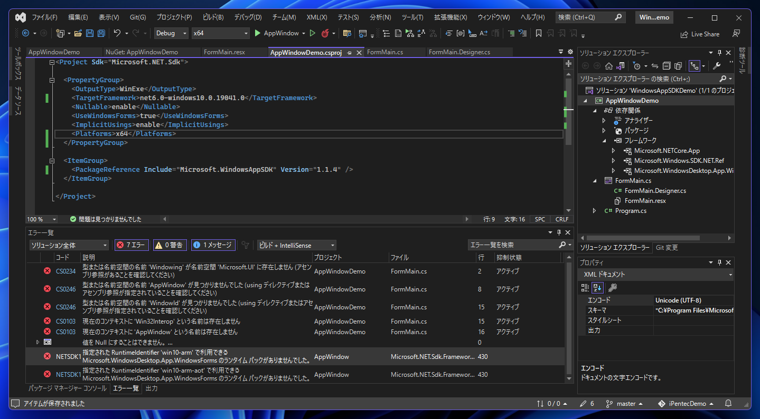Collapse the AppWindowDemo project node

(585, 101)
